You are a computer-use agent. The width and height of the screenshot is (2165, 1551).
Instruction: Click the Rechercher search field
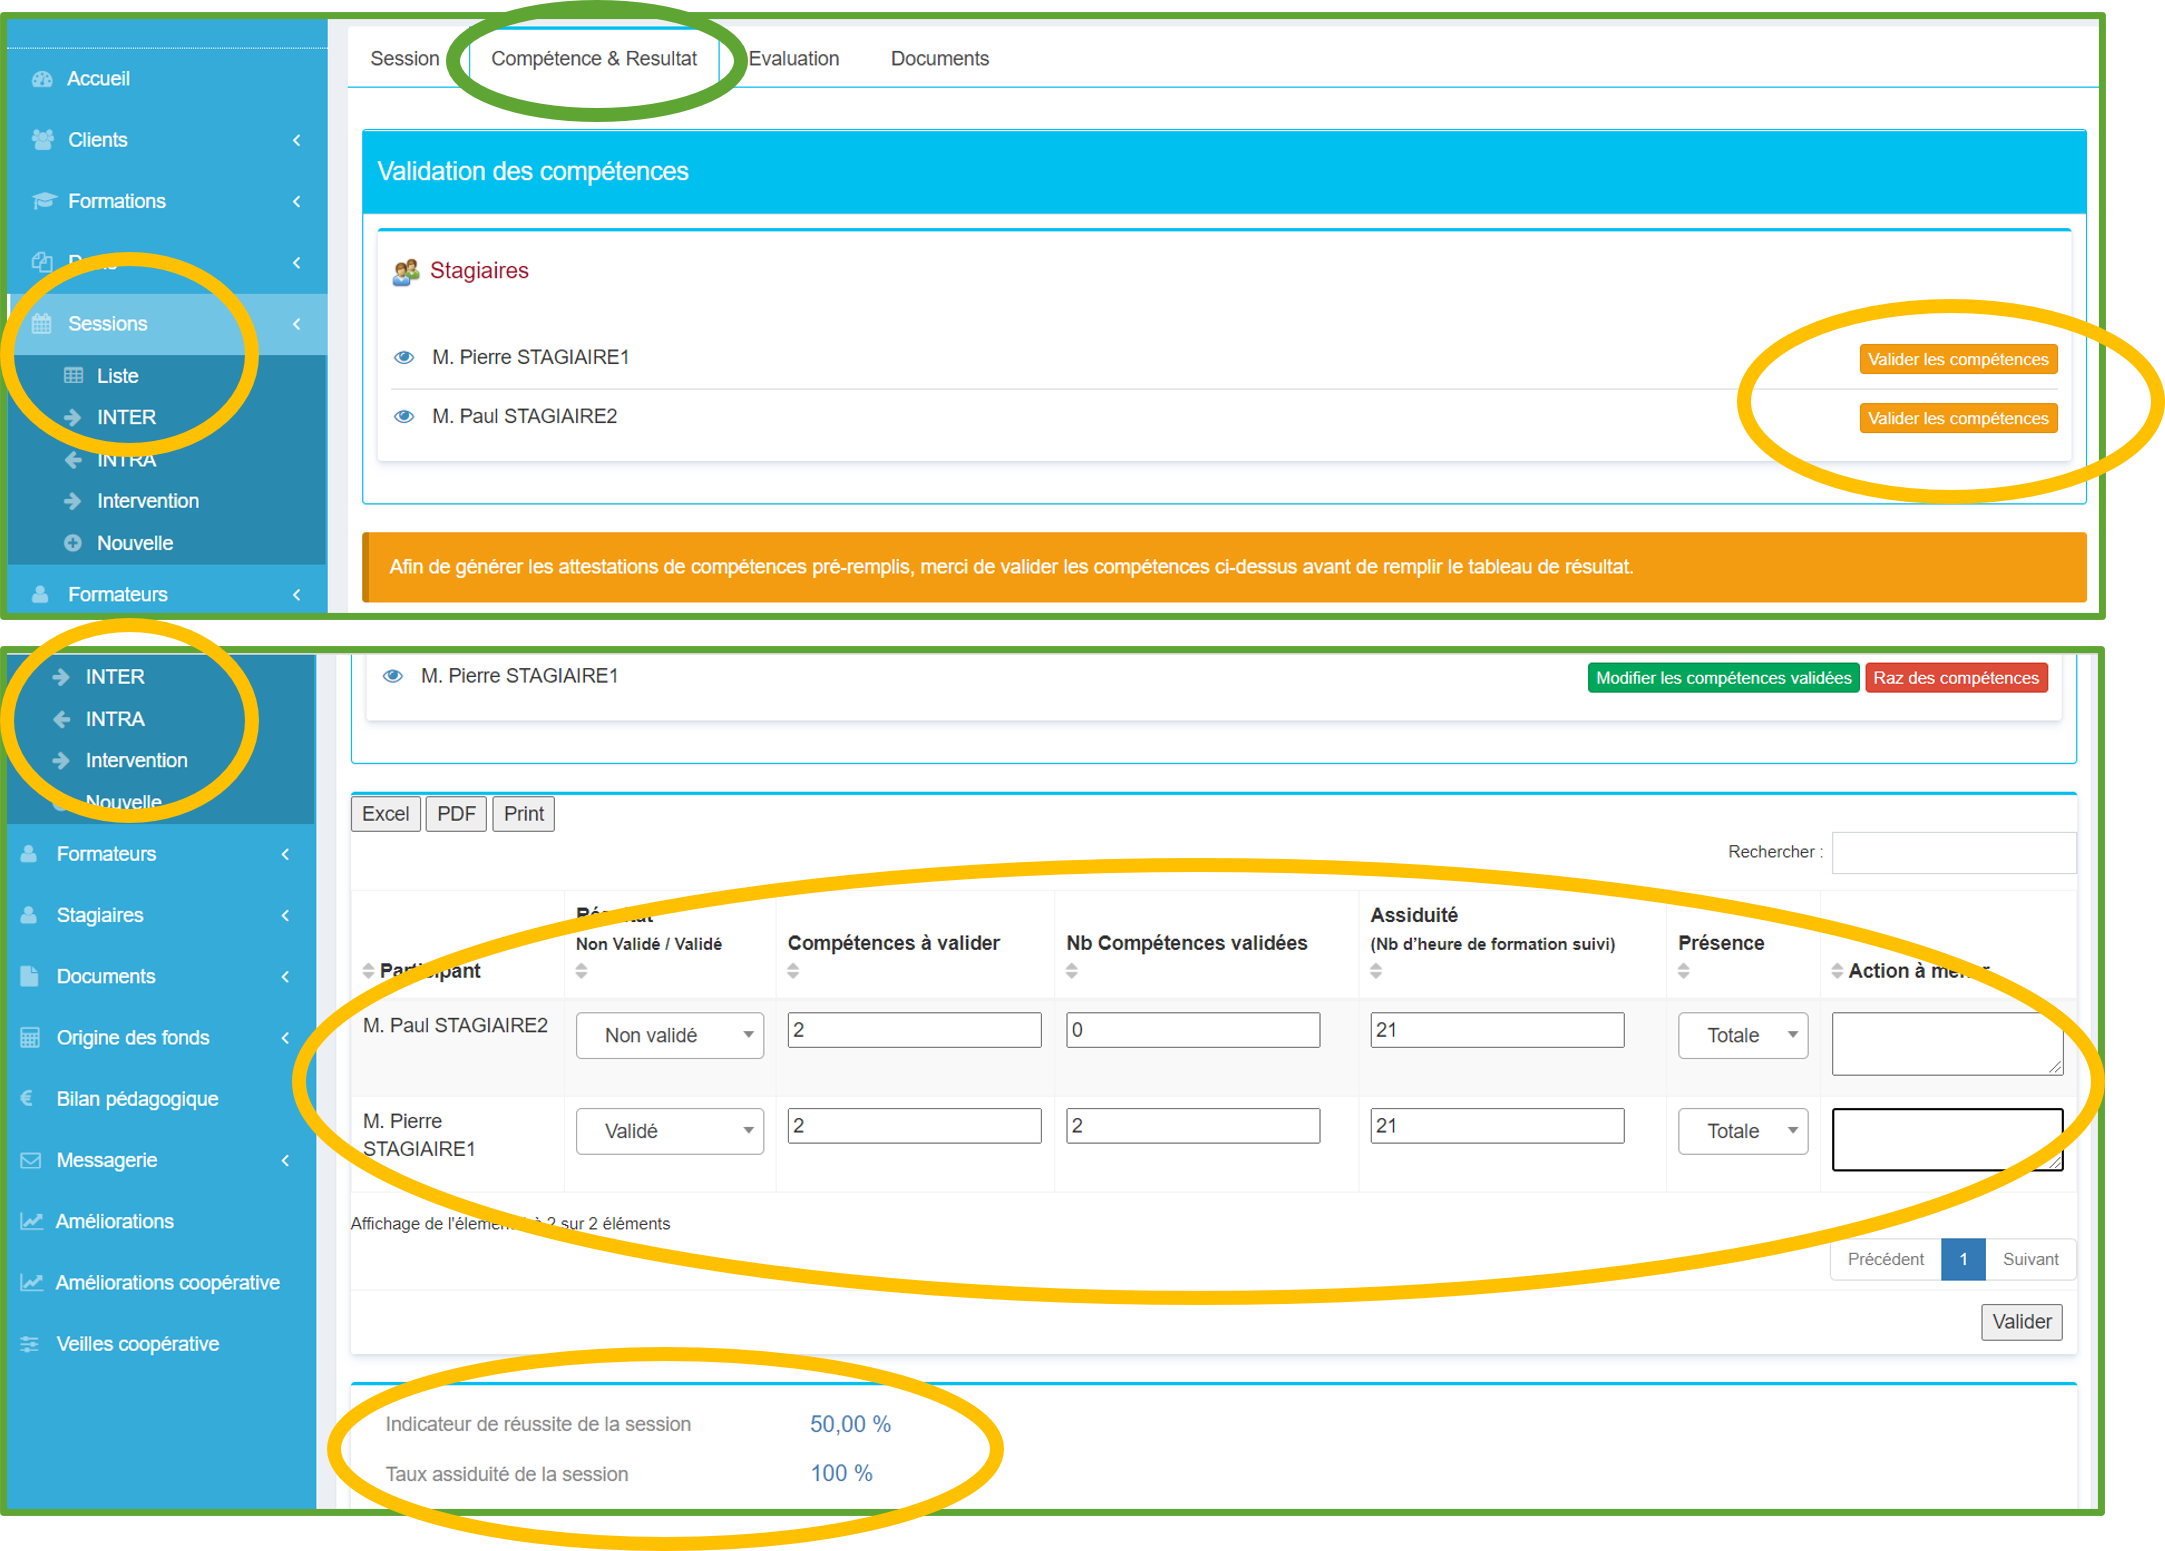coord(1953,852)
